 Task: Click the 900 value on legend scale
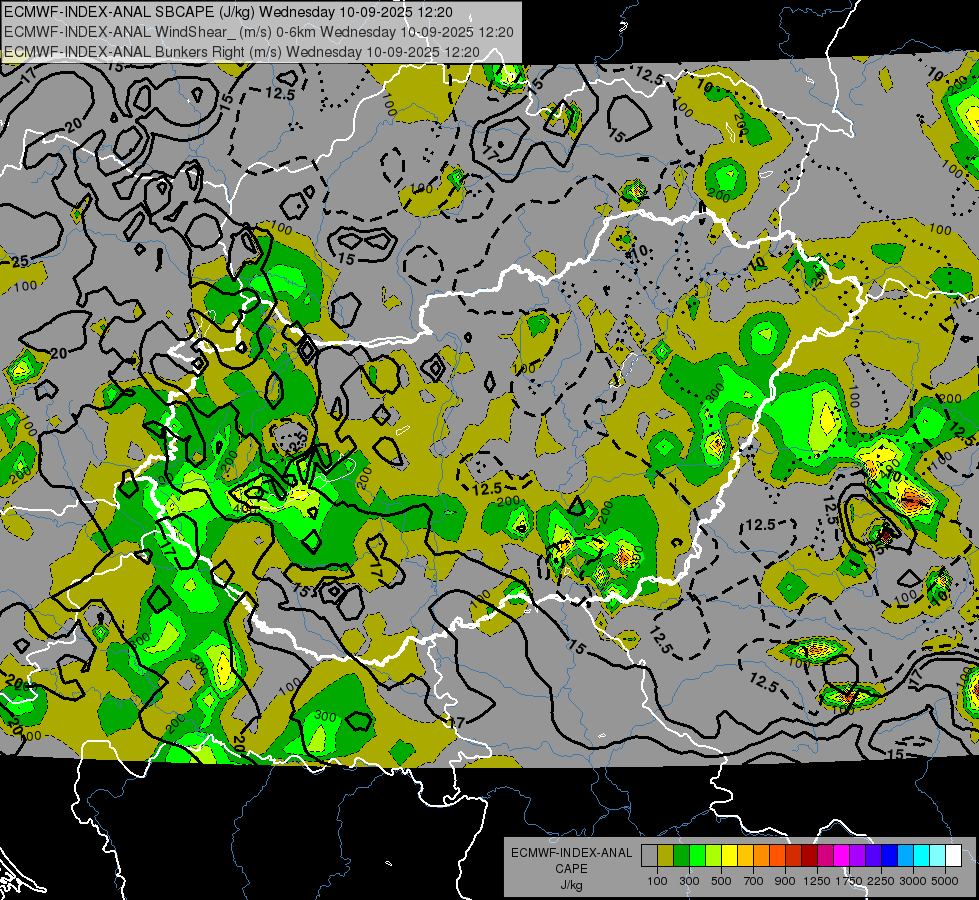pyautogui.click(x=785, y=881)
